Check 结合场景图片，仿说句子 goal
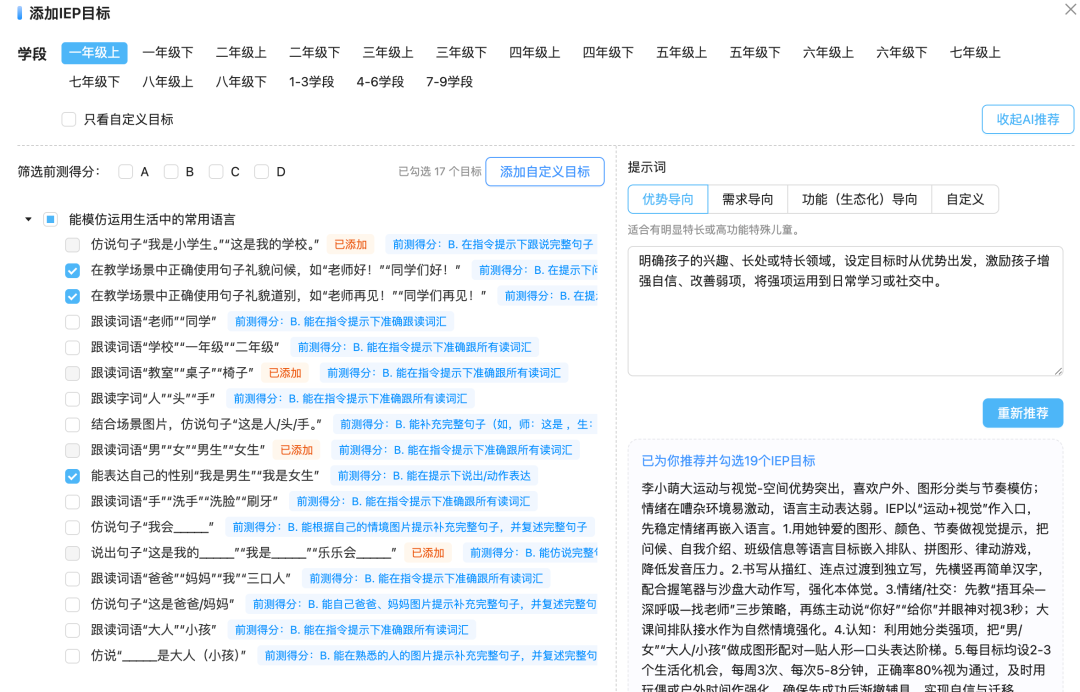 pos(72,424)
